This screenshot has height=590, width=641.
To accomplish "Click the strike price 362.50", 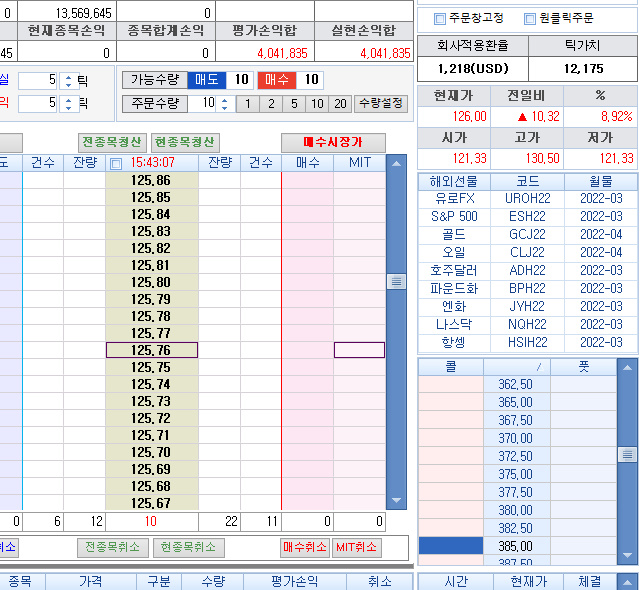I will point(515,385).
